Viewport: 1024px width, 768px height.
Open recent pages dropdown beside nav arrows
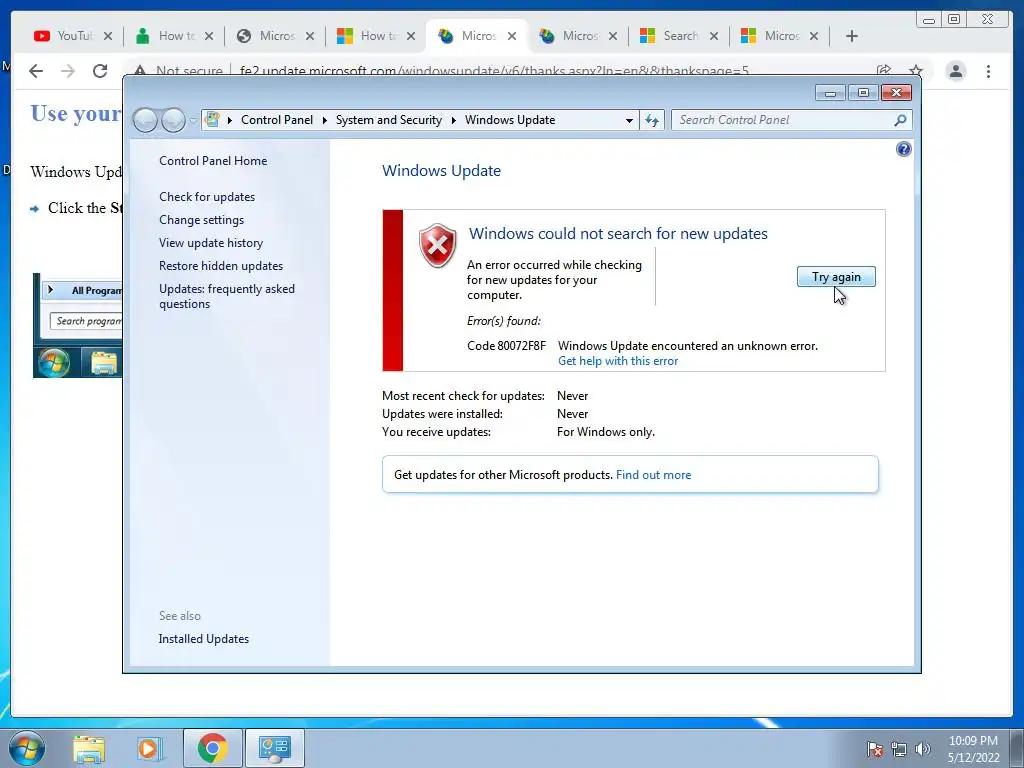point(193,121)
